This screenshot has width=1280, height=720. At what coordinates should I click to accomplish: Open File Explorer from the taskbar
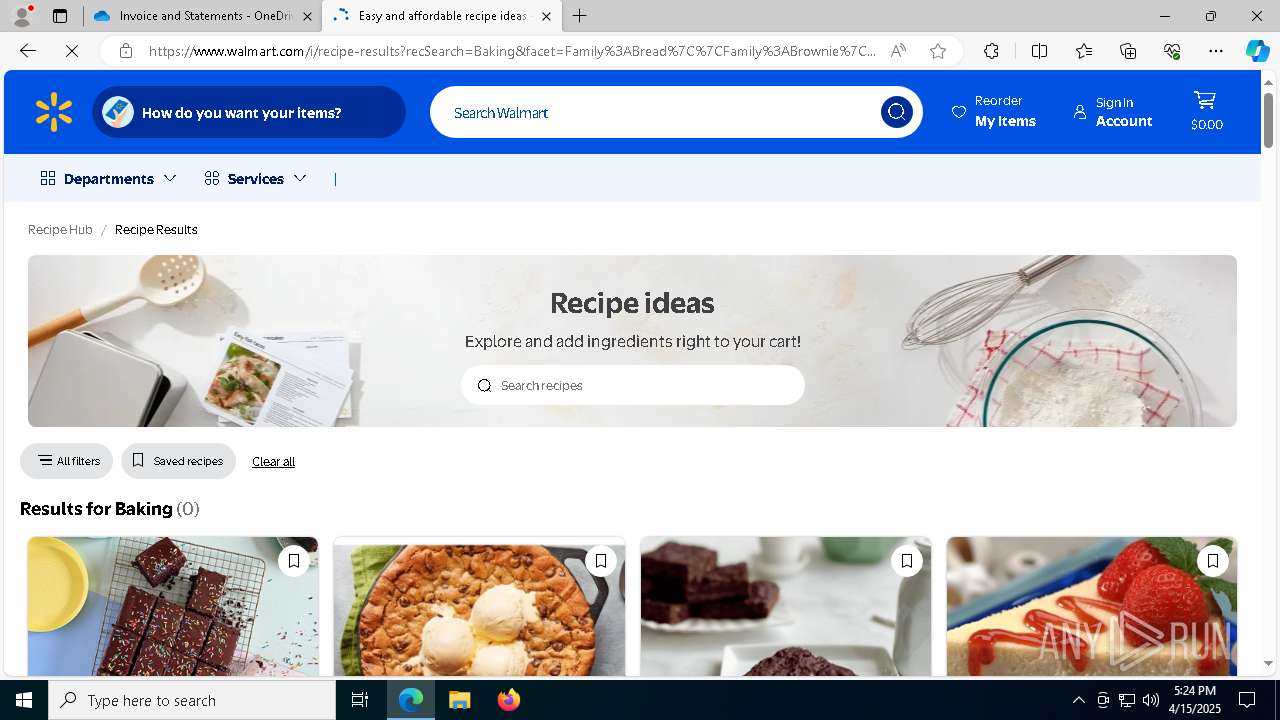pyautogui.click(x=459, y=700)
